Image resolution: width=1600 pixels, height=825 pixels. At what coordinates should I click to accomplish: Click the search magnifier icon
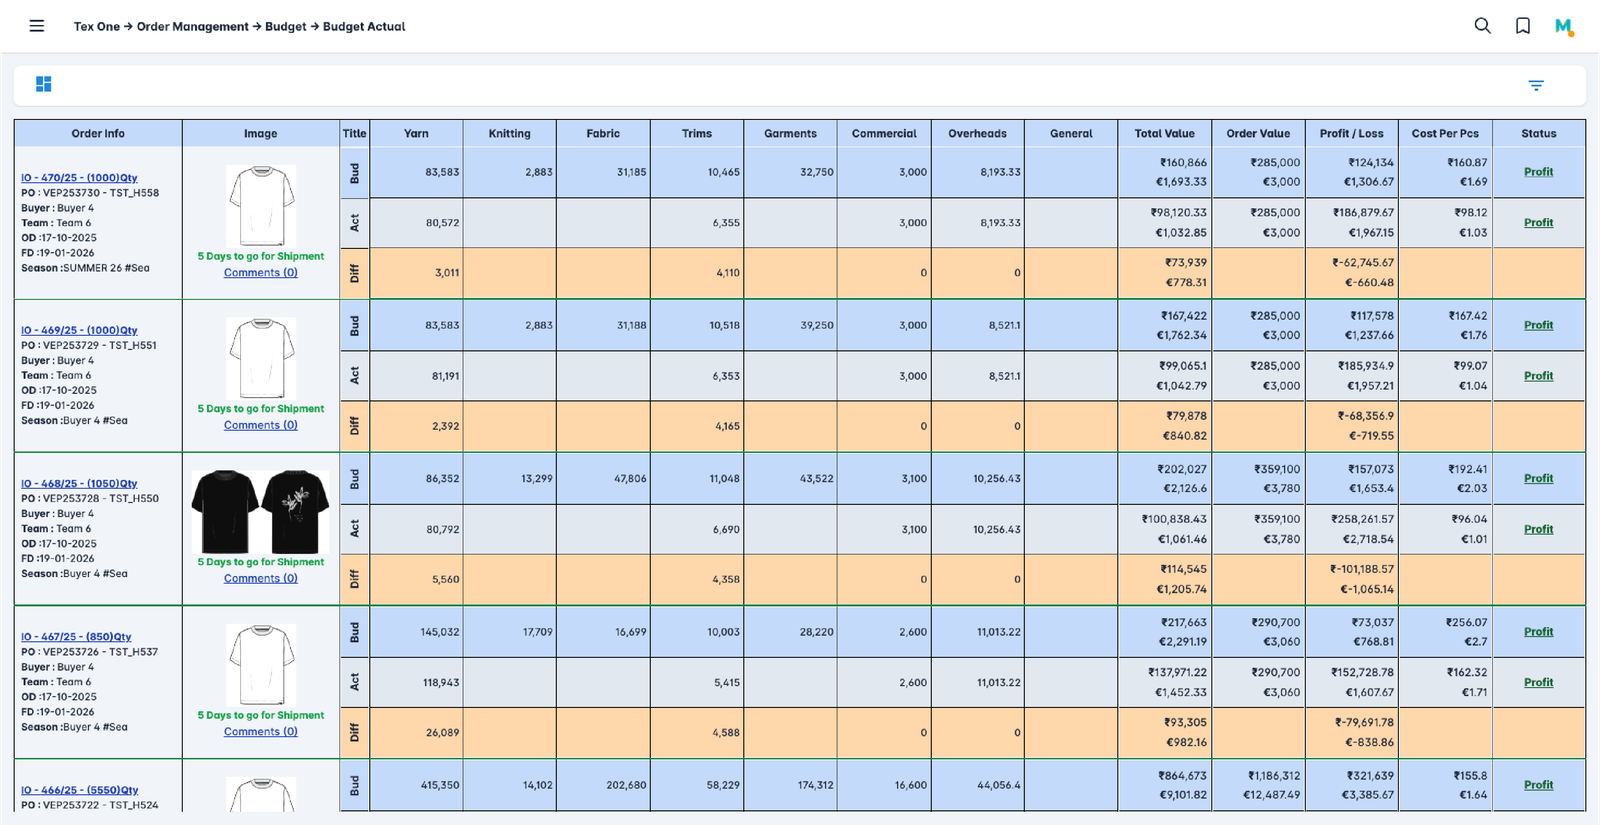tap(1483, 26)
